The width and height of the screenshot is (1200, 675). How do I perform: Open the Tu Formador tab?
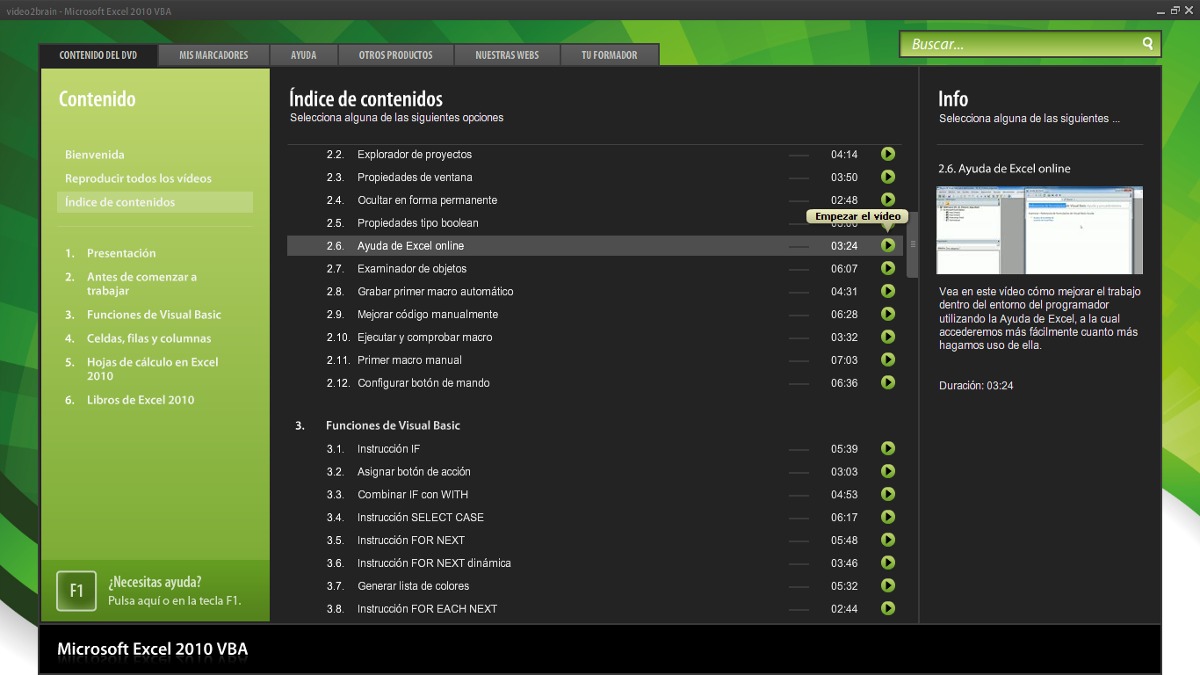pyautogui.click(x=609, y=55)
